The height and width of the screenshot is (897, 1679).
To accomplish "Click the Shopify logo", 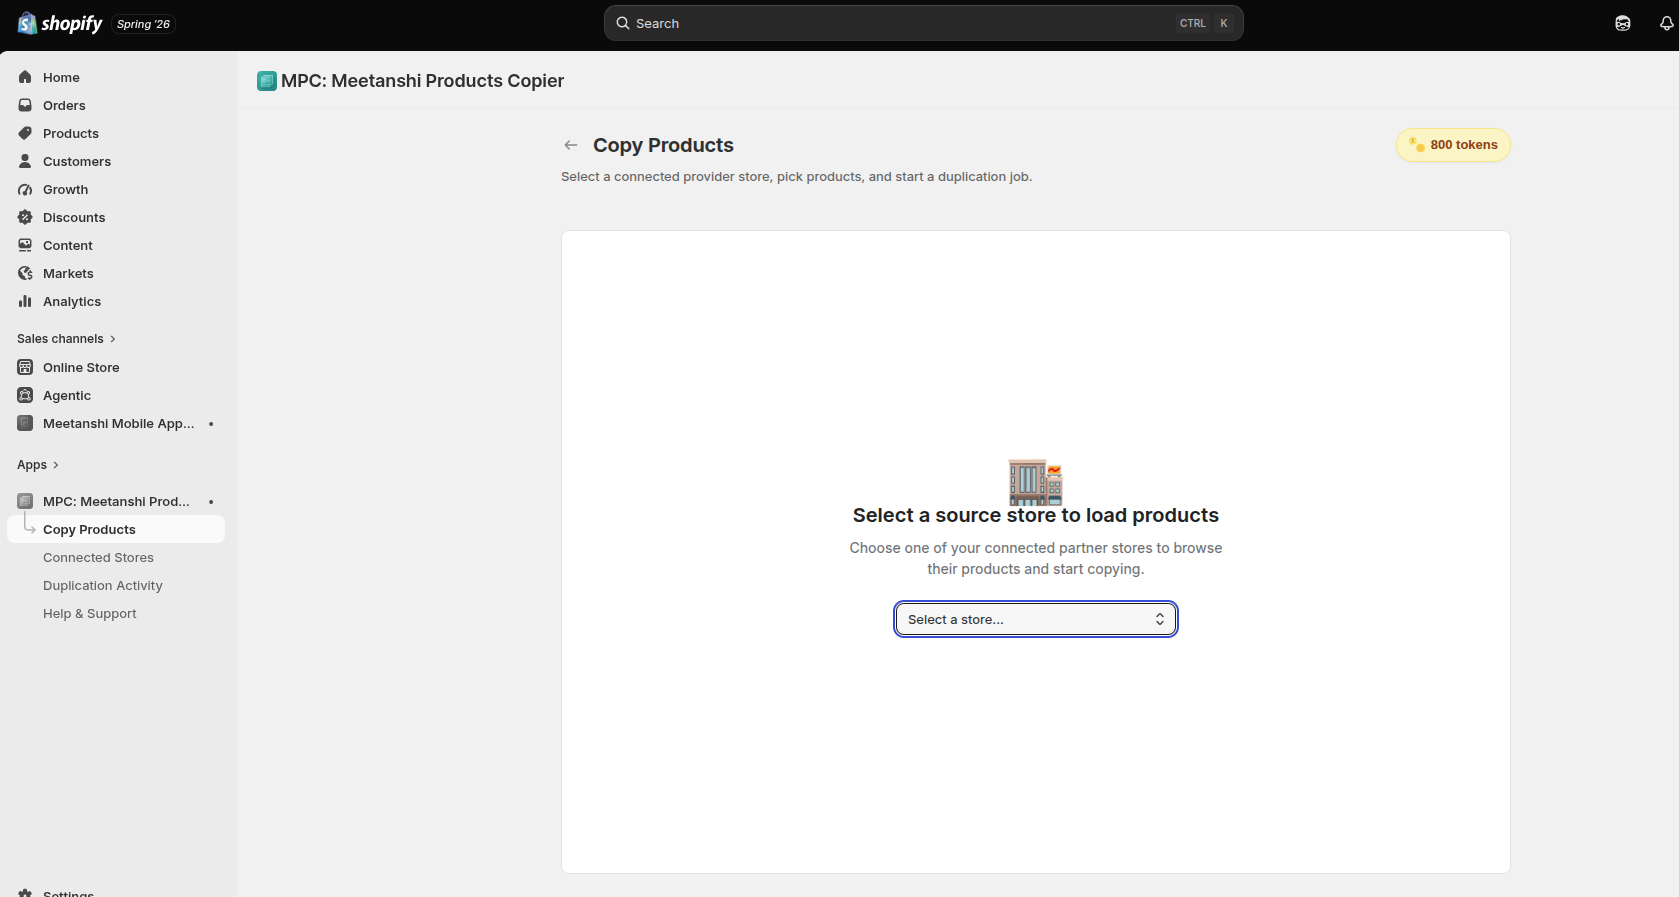I will click(60, 23).
